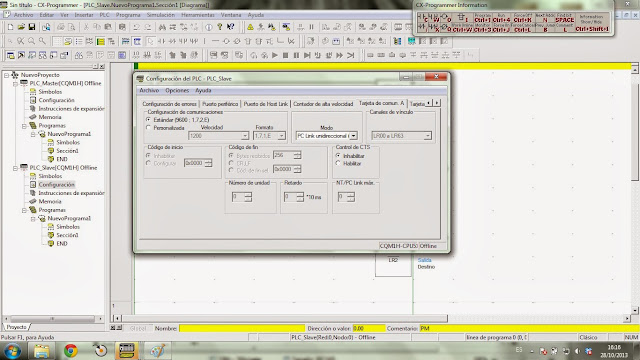Image resolution: width=640 pixels, height=360 pixels.
Task: Click the simulation Stop square icon
Action: pyautogui.click(x=286, y=55)
